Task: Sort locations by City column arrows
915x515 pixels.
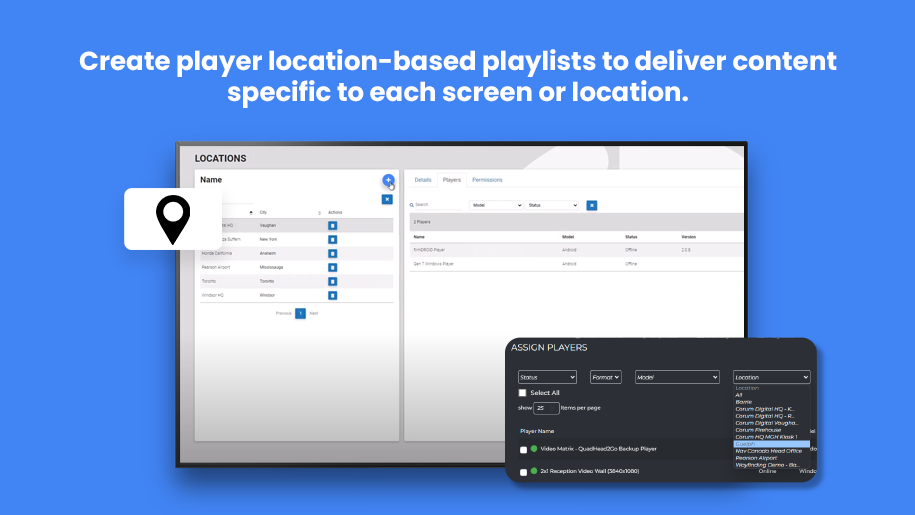Action: click(x=319, y=213)
